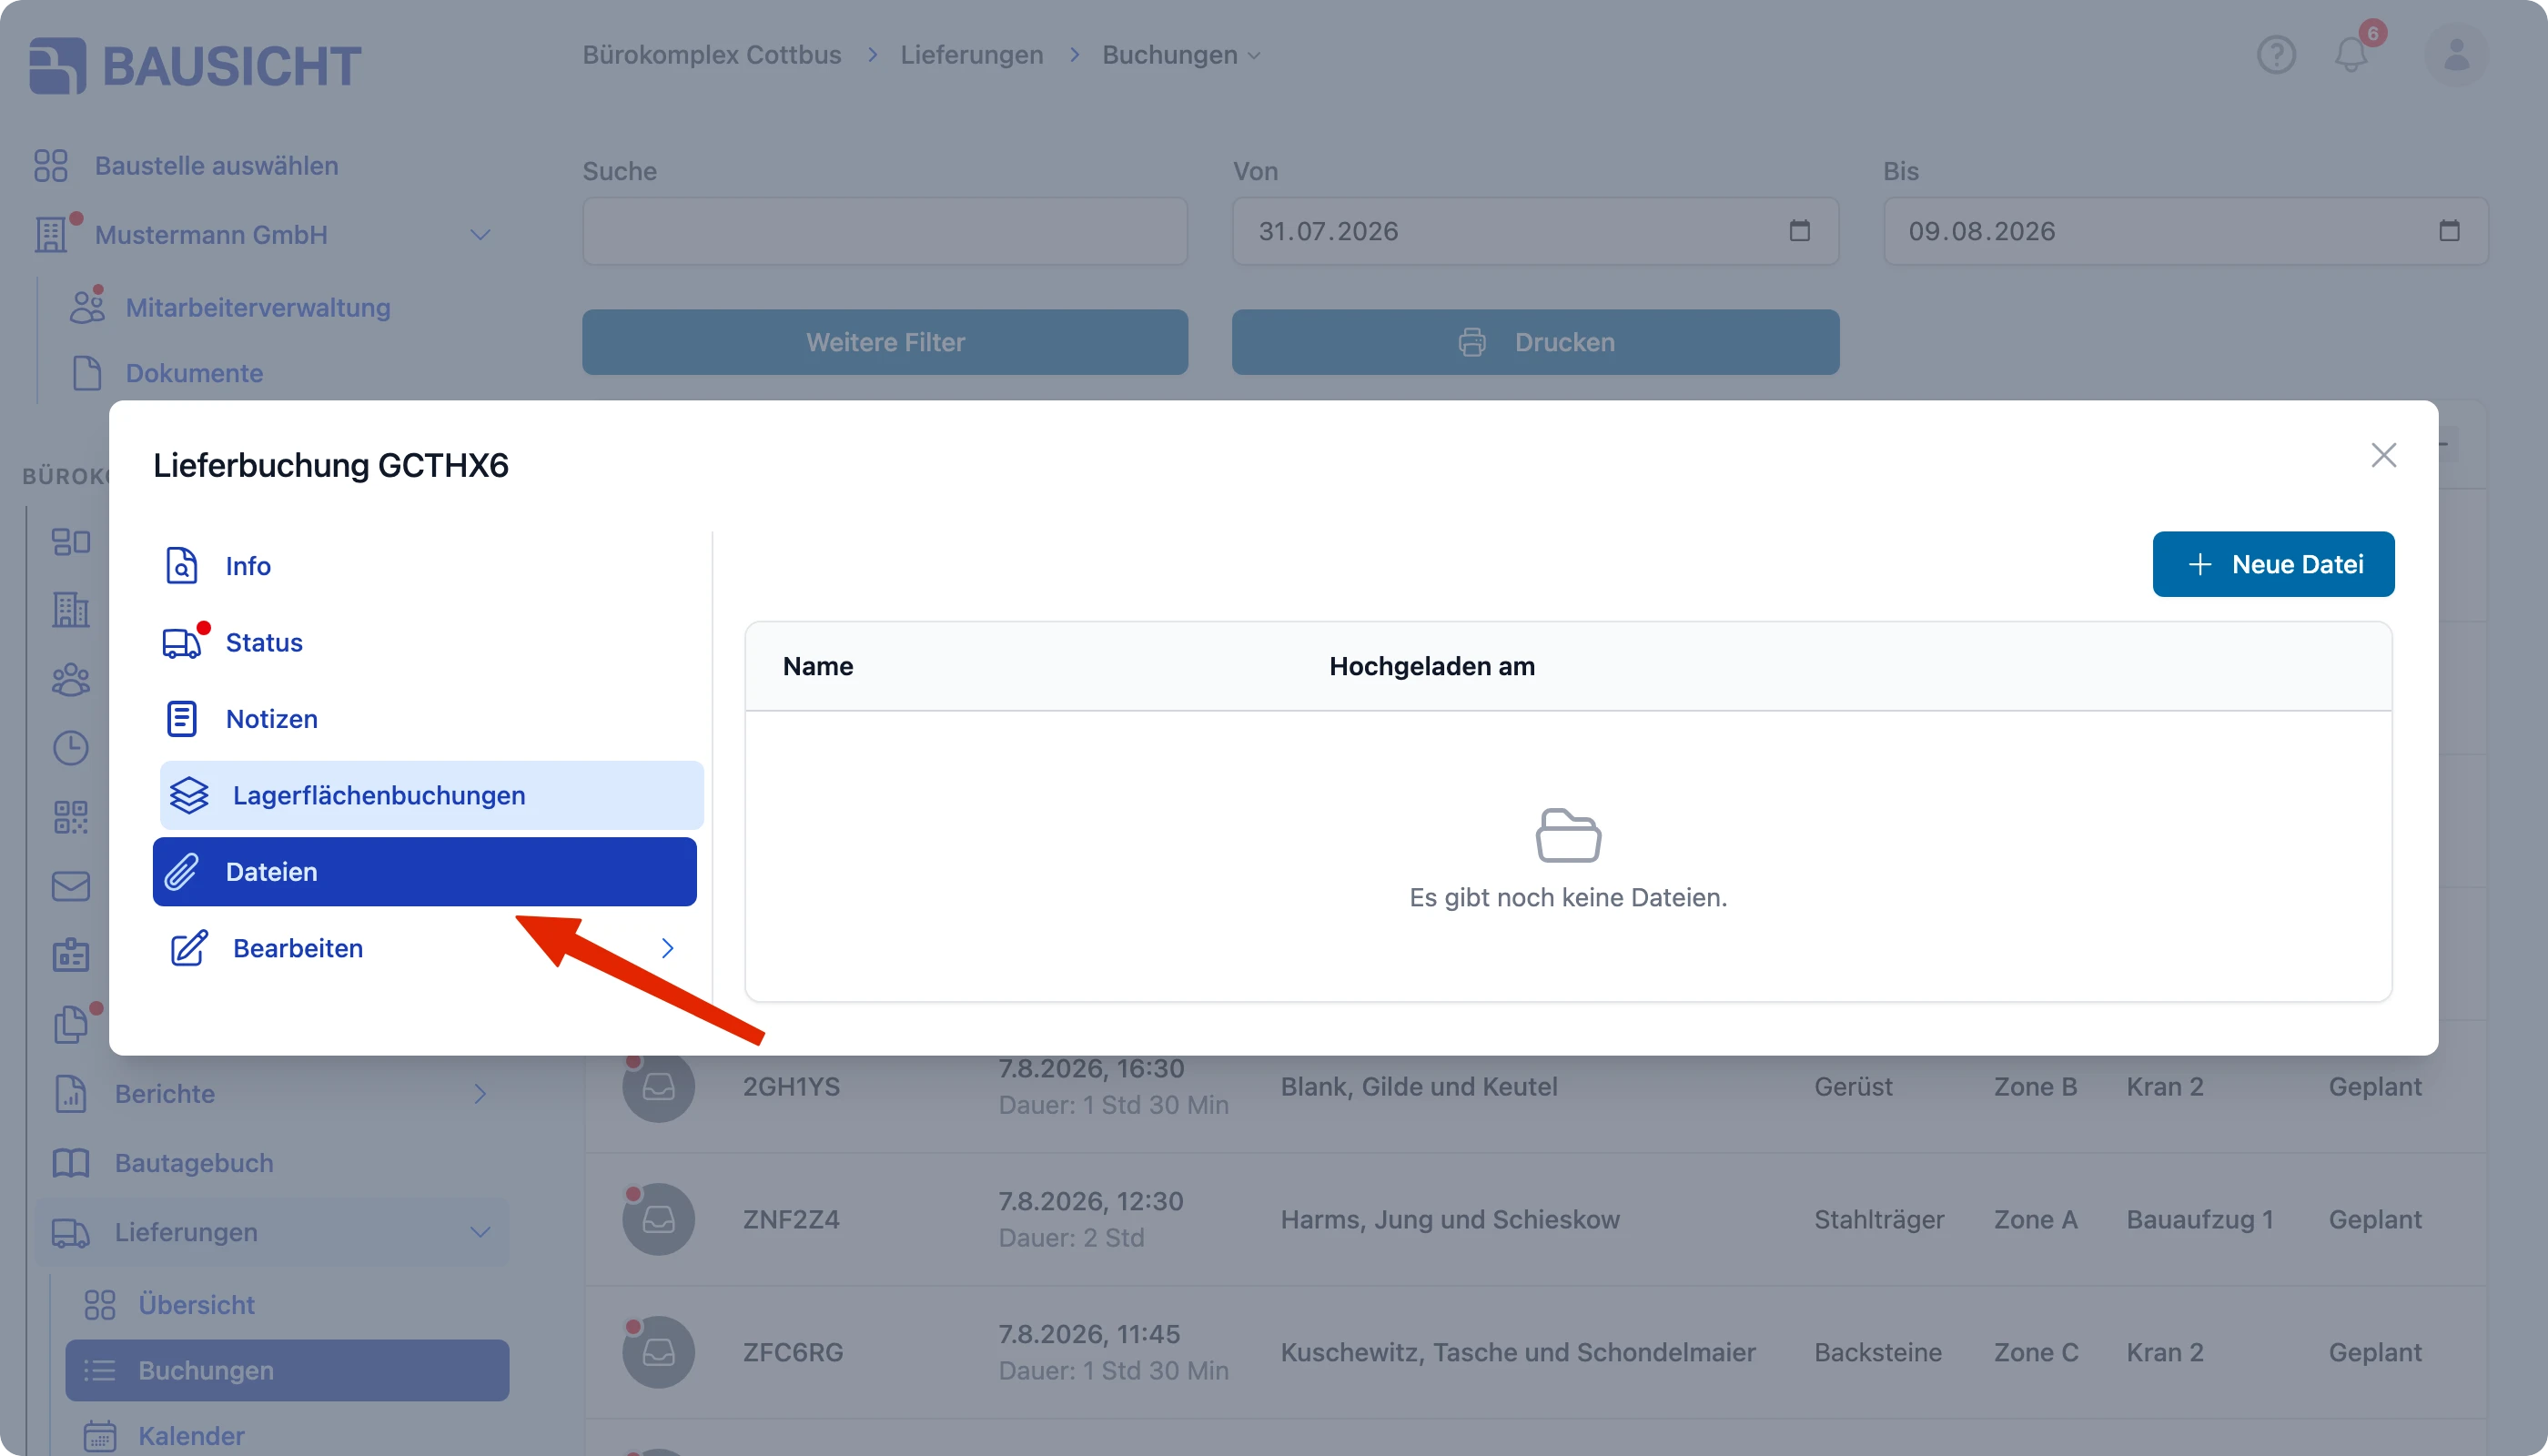Go to Bürokomplex Cottbus breadcrumb
Viewport: 2548px width, 1456px height.
(712, 55)
